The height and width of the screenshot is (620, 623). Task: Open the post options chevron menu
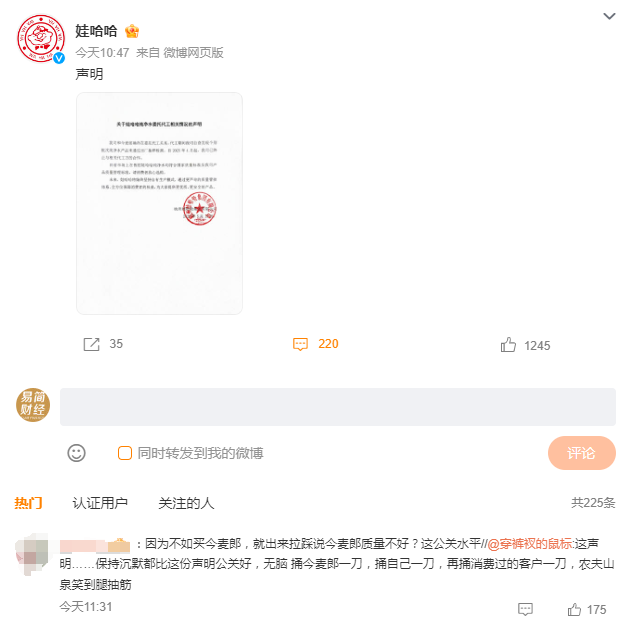tap(609, 16)
